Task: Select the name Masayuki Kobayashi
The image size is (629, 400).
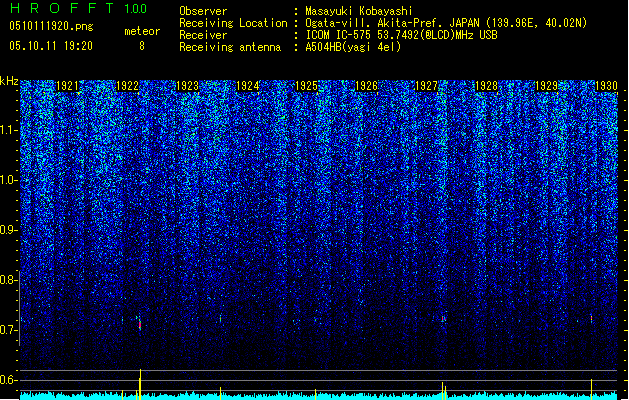Action: [359, 11]
